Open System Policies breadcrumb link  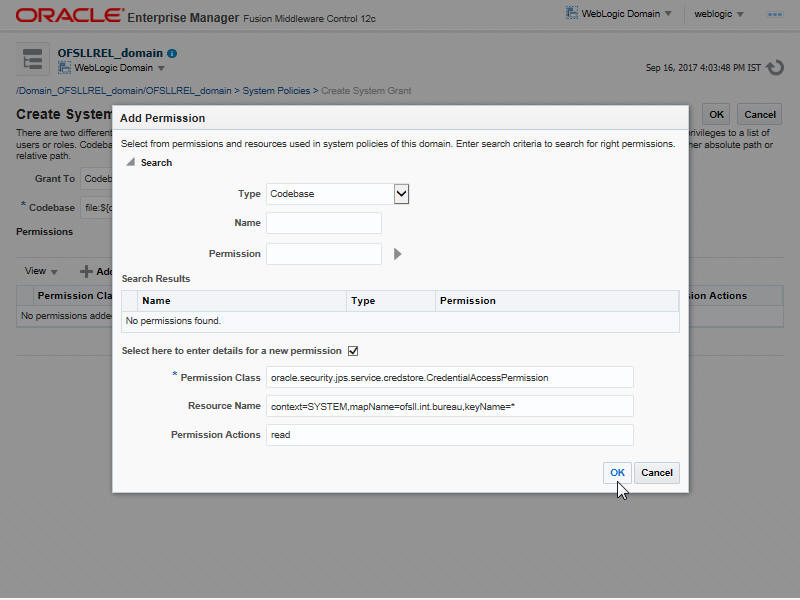tap(276, 91)
